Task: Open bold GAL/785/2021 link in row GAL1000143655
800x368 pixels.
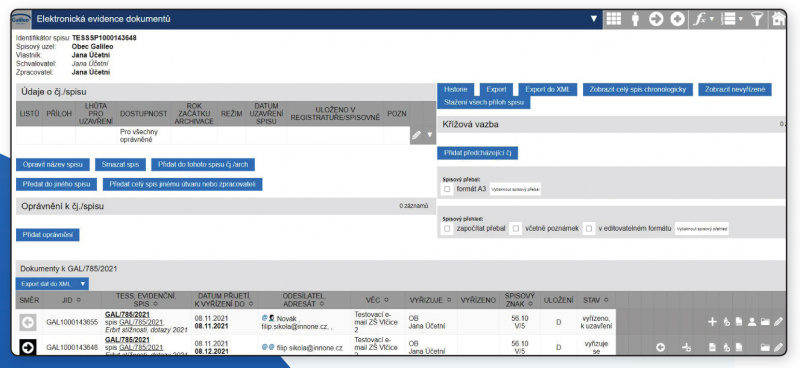Action: [x=127, y=314]
